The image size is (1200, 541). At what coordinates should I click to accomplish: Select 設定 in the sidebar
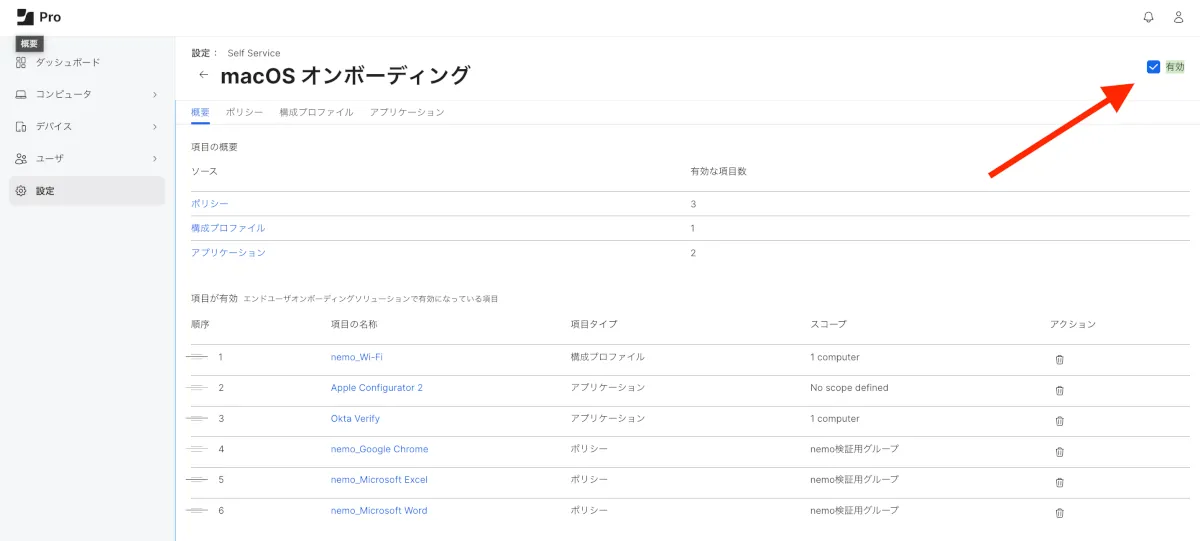point(45,191)
